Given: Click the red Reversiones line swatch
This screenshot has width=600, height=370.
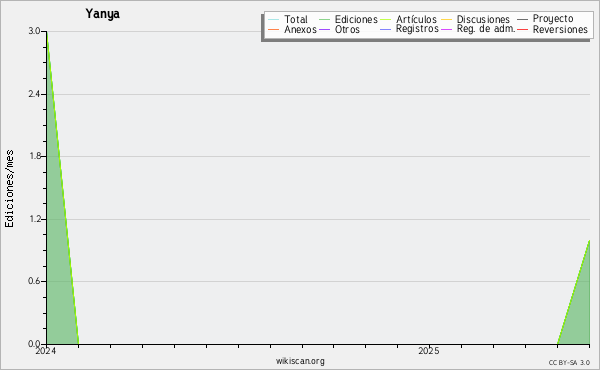Looking at the screenshot, I should (x=523, y=29).
